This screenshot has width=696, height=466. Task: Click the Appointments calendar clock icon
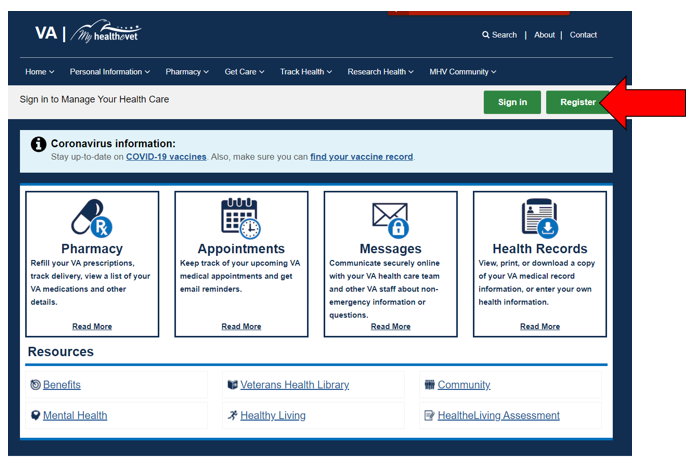click(x=241, y=218)
